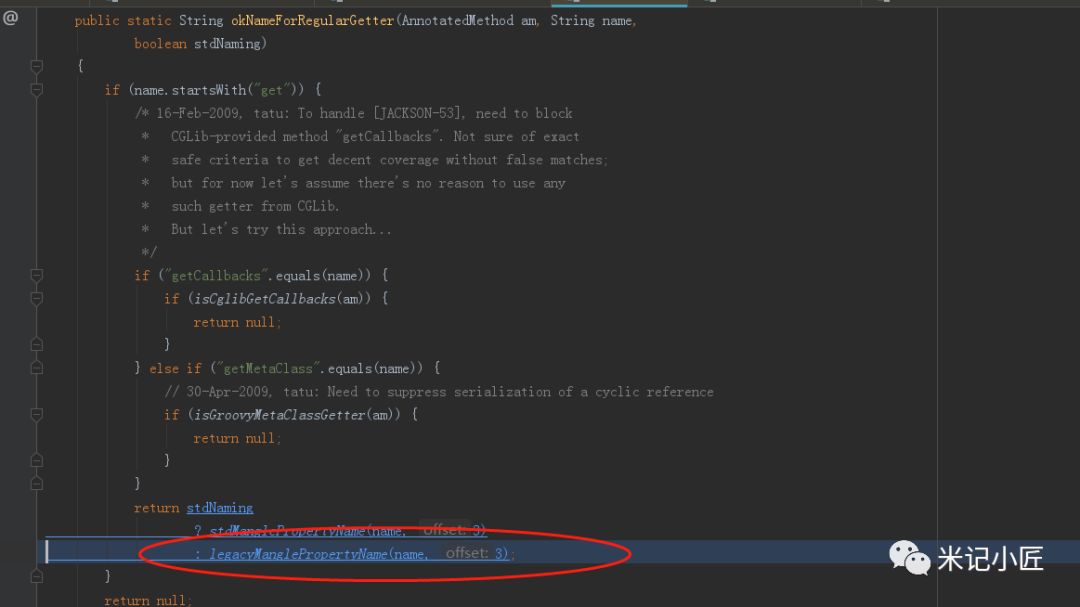Image resolution: width=1080 pixels, height=607 pixels.
Task: Click the fold marker beside the method opening brace
Action: pos(37,66)
